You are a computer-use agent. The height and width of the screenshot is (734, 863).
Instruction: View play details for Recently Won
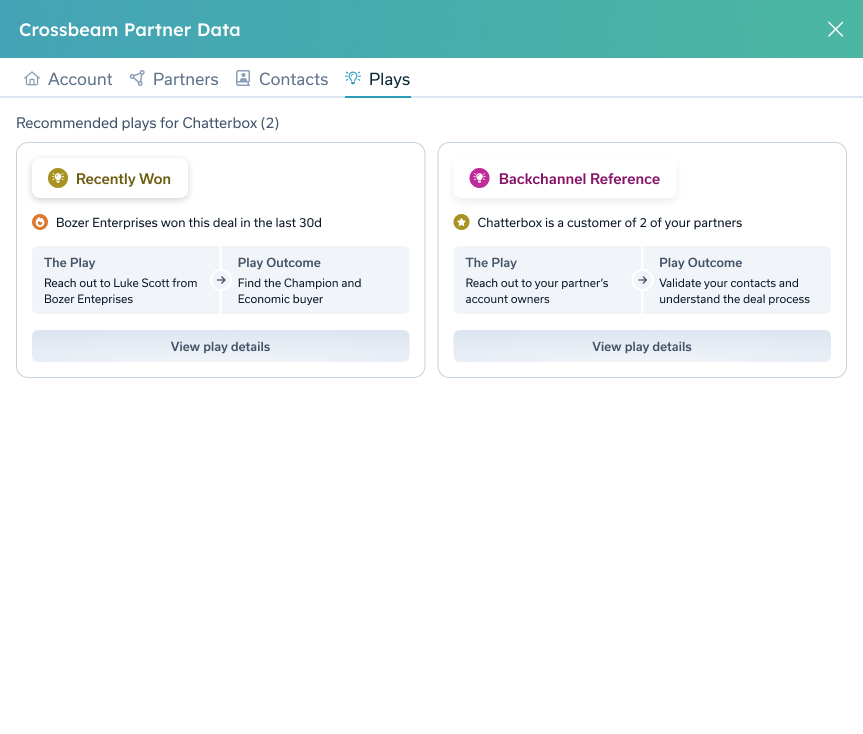[x=220, y=346]
